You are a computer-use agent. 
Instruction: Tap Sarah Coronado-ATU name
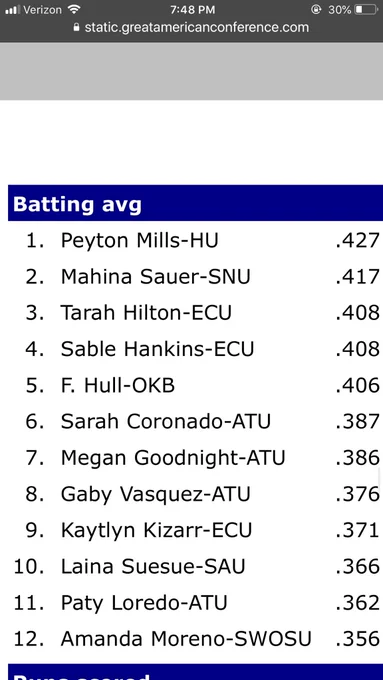click(x=166, y=422)
